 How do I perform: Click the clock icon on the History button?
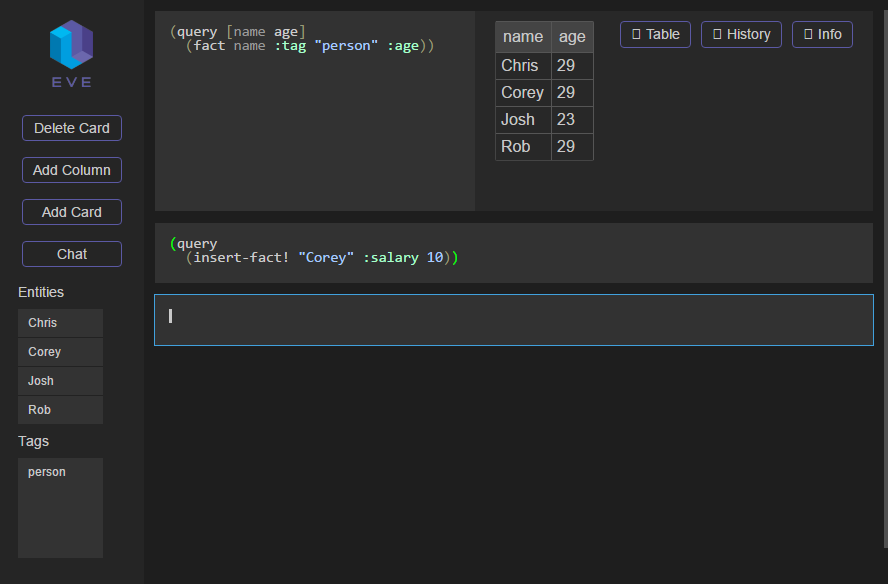715,34
